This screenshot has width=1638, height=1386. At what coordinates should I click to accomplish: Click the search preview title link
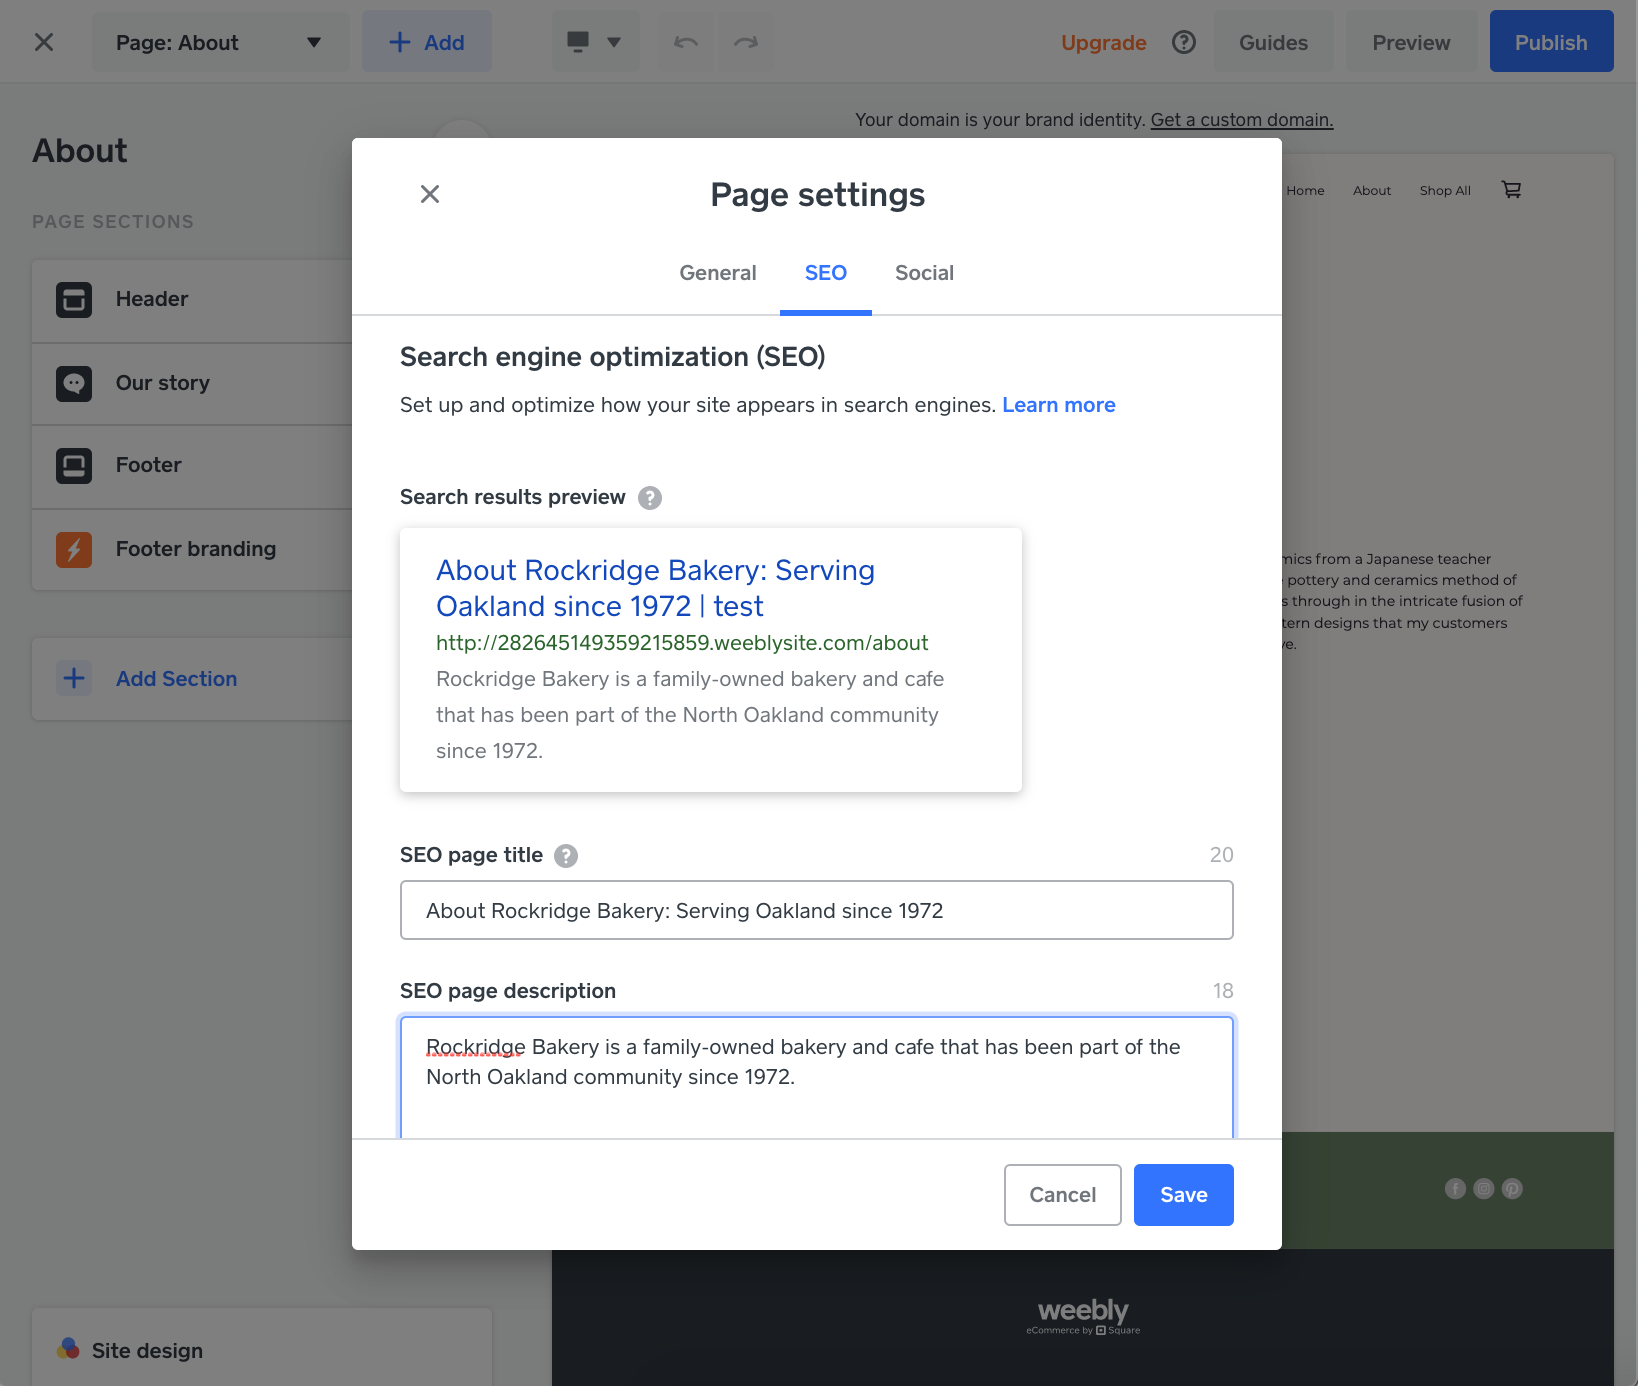655,588
